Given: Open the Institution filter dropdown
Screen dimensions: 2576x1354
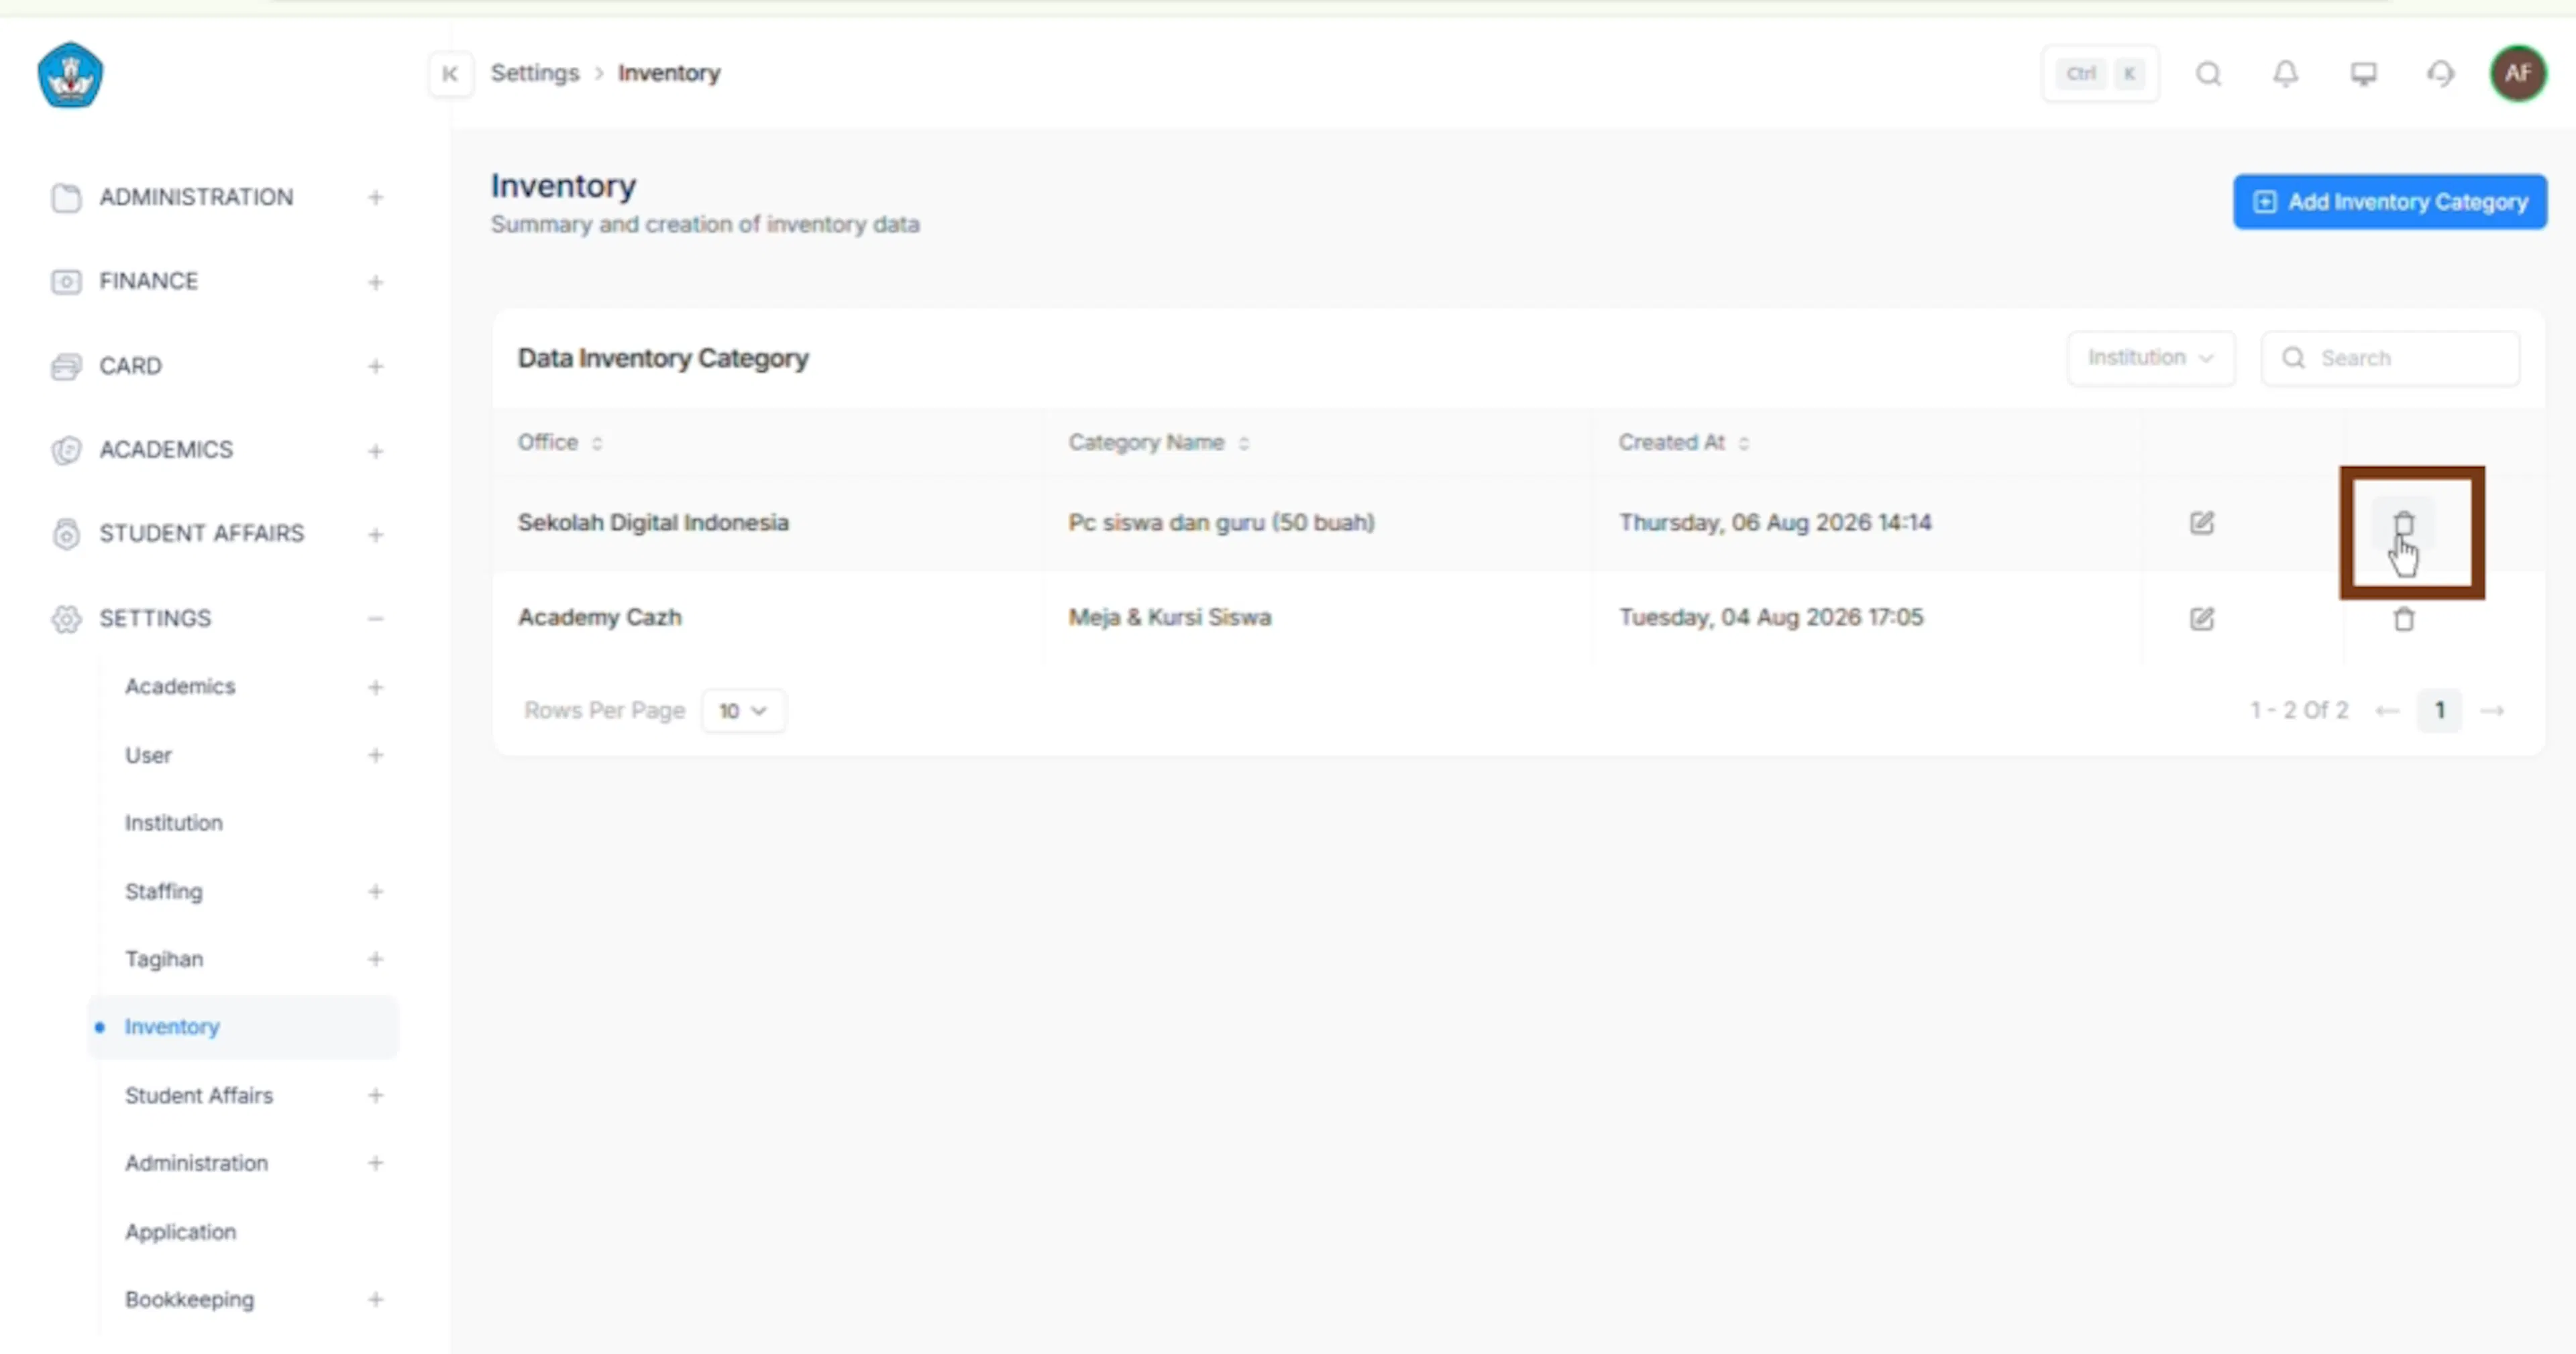Looking at the screenshot, I should (x=2150, y=358).
